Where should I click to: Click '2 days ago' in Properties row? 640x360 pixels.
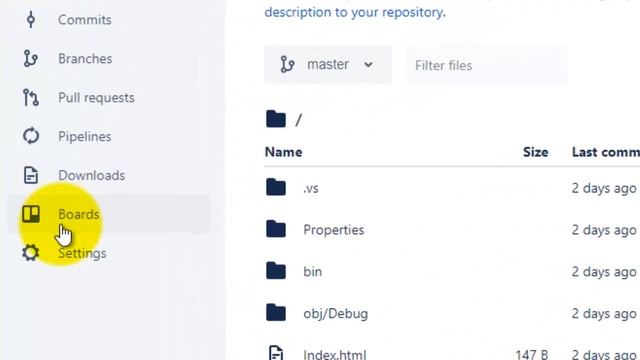pyautogui.click(x=604, y=230)
